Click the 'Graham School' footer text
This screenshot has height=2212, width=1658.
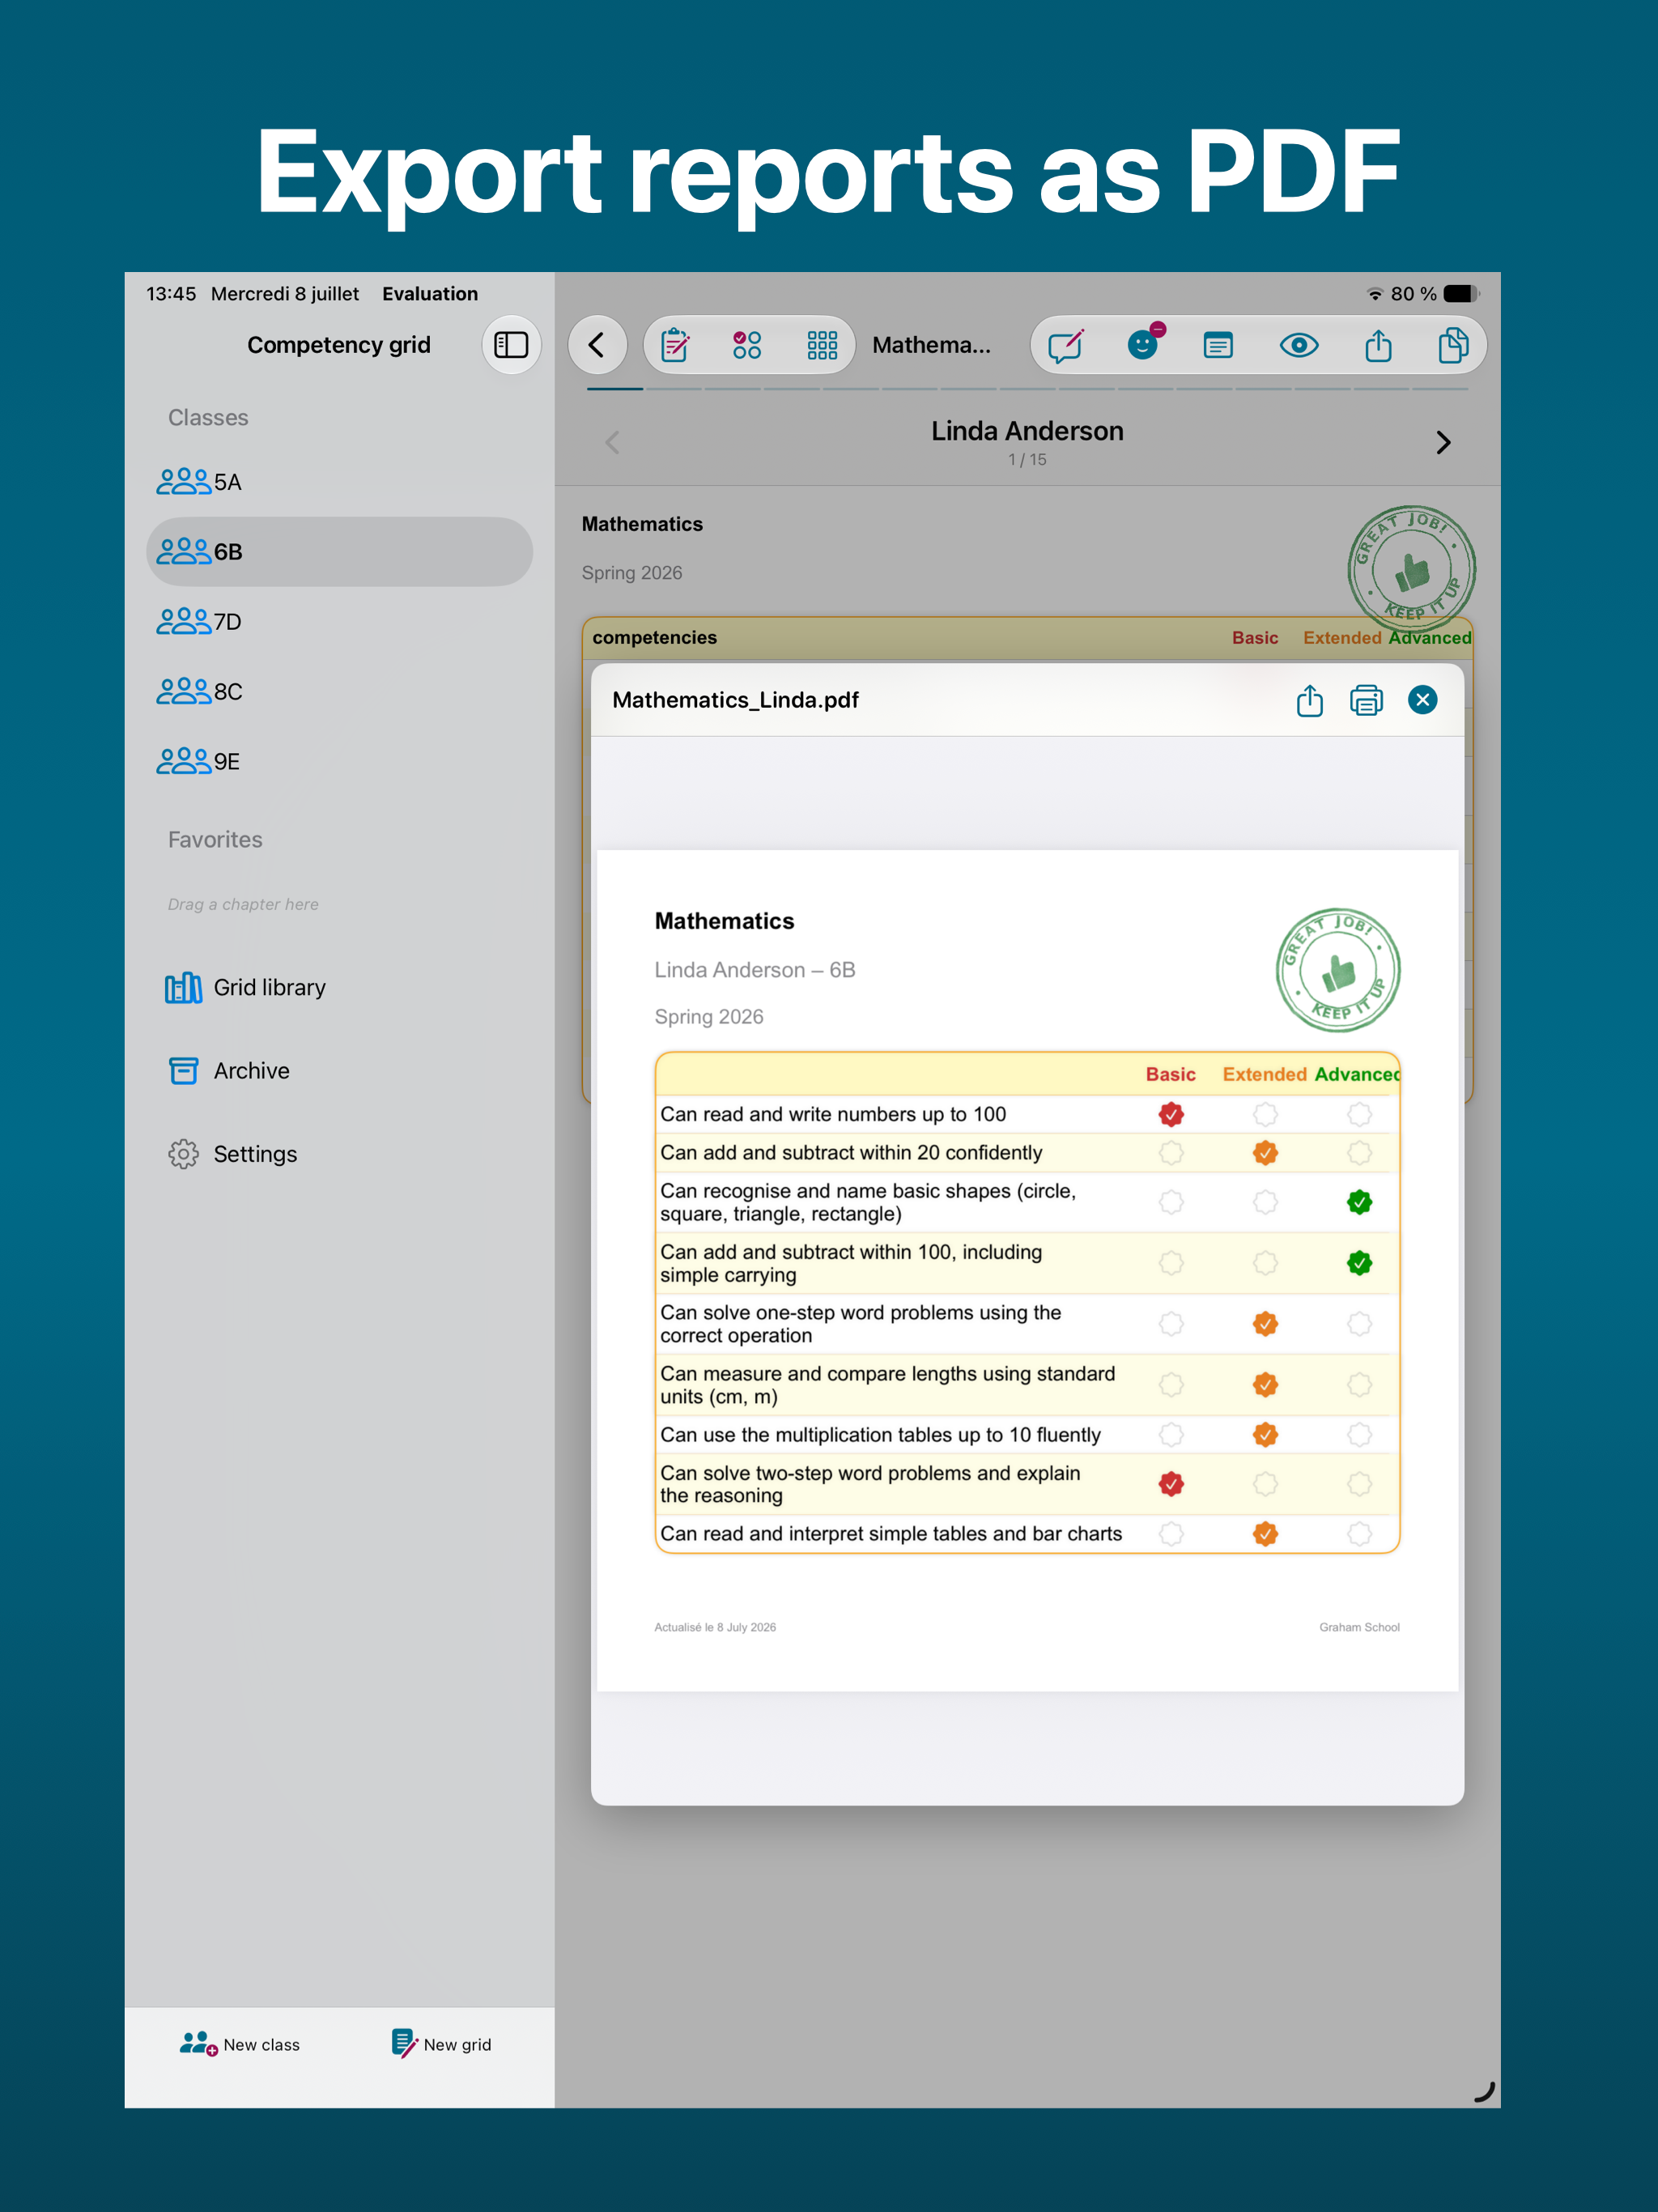pos(1359,1627)
